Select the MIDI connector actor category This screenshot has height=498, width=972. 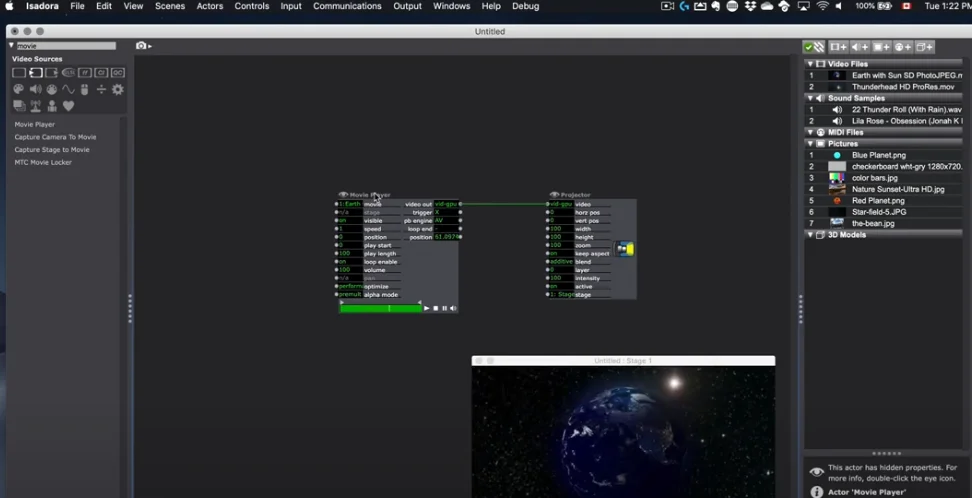[52, 89]
